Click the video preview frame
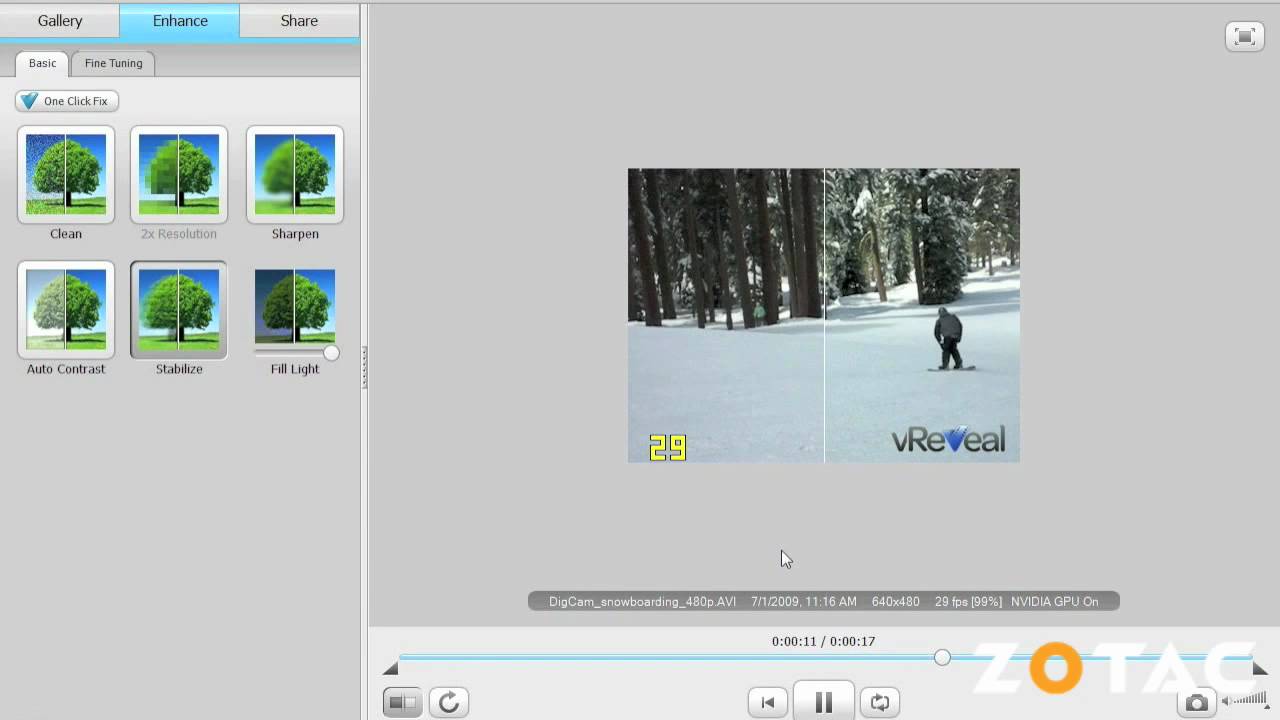 pos(824,315)
